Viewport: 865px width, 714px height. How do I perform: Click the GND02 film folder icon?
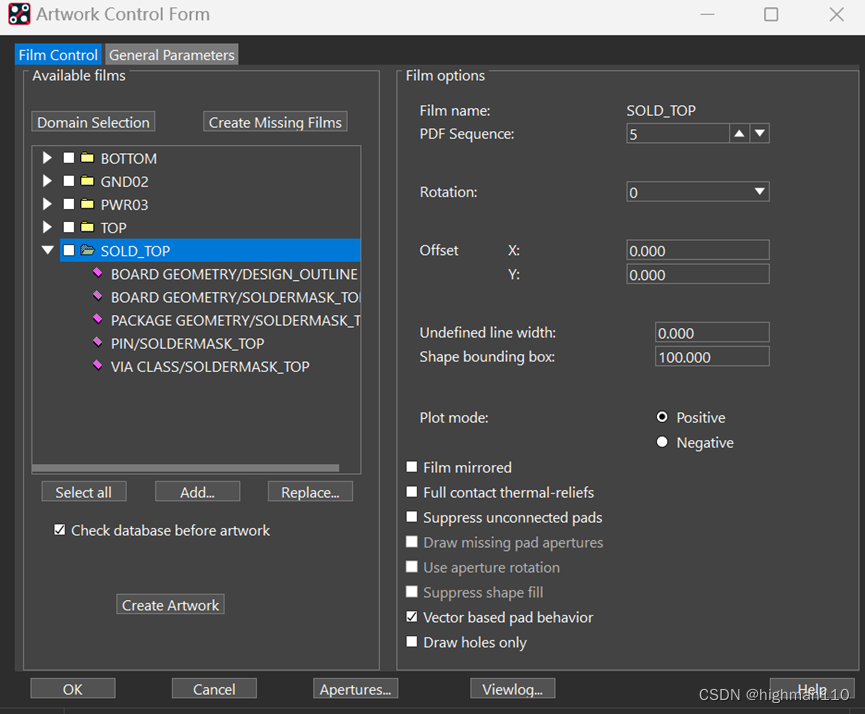[87, 181]
